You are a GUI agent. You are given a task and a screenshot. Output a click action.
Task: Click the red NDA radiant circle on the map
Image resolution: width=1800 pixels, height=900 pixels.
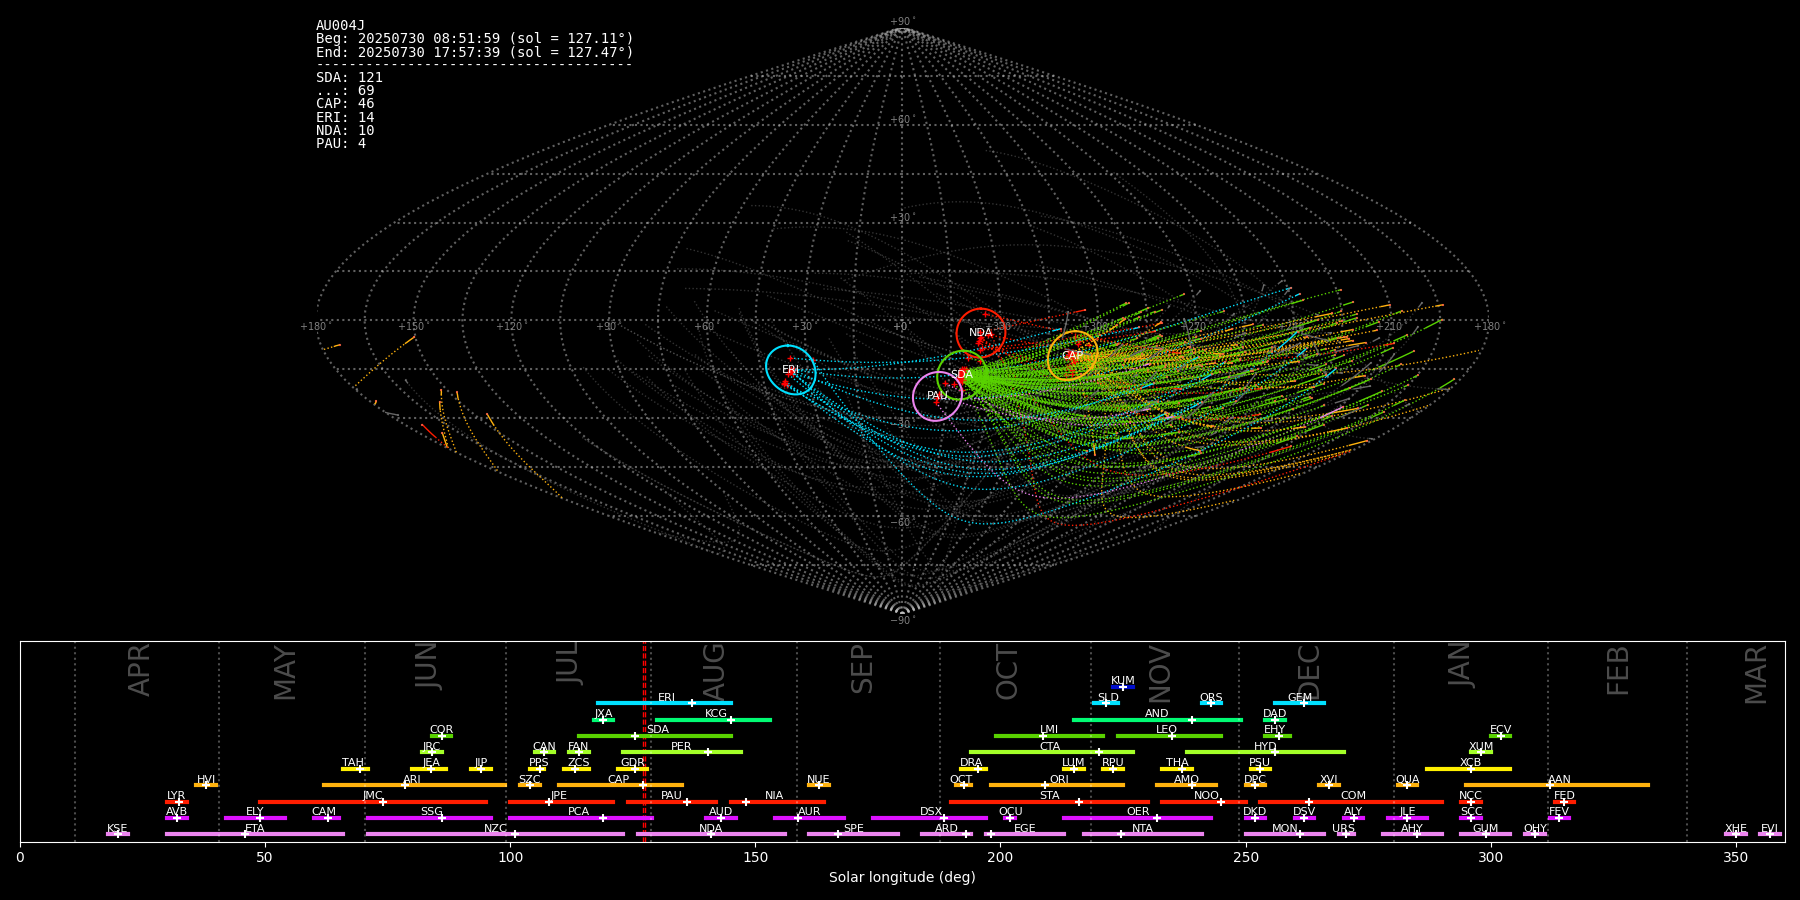981,333
